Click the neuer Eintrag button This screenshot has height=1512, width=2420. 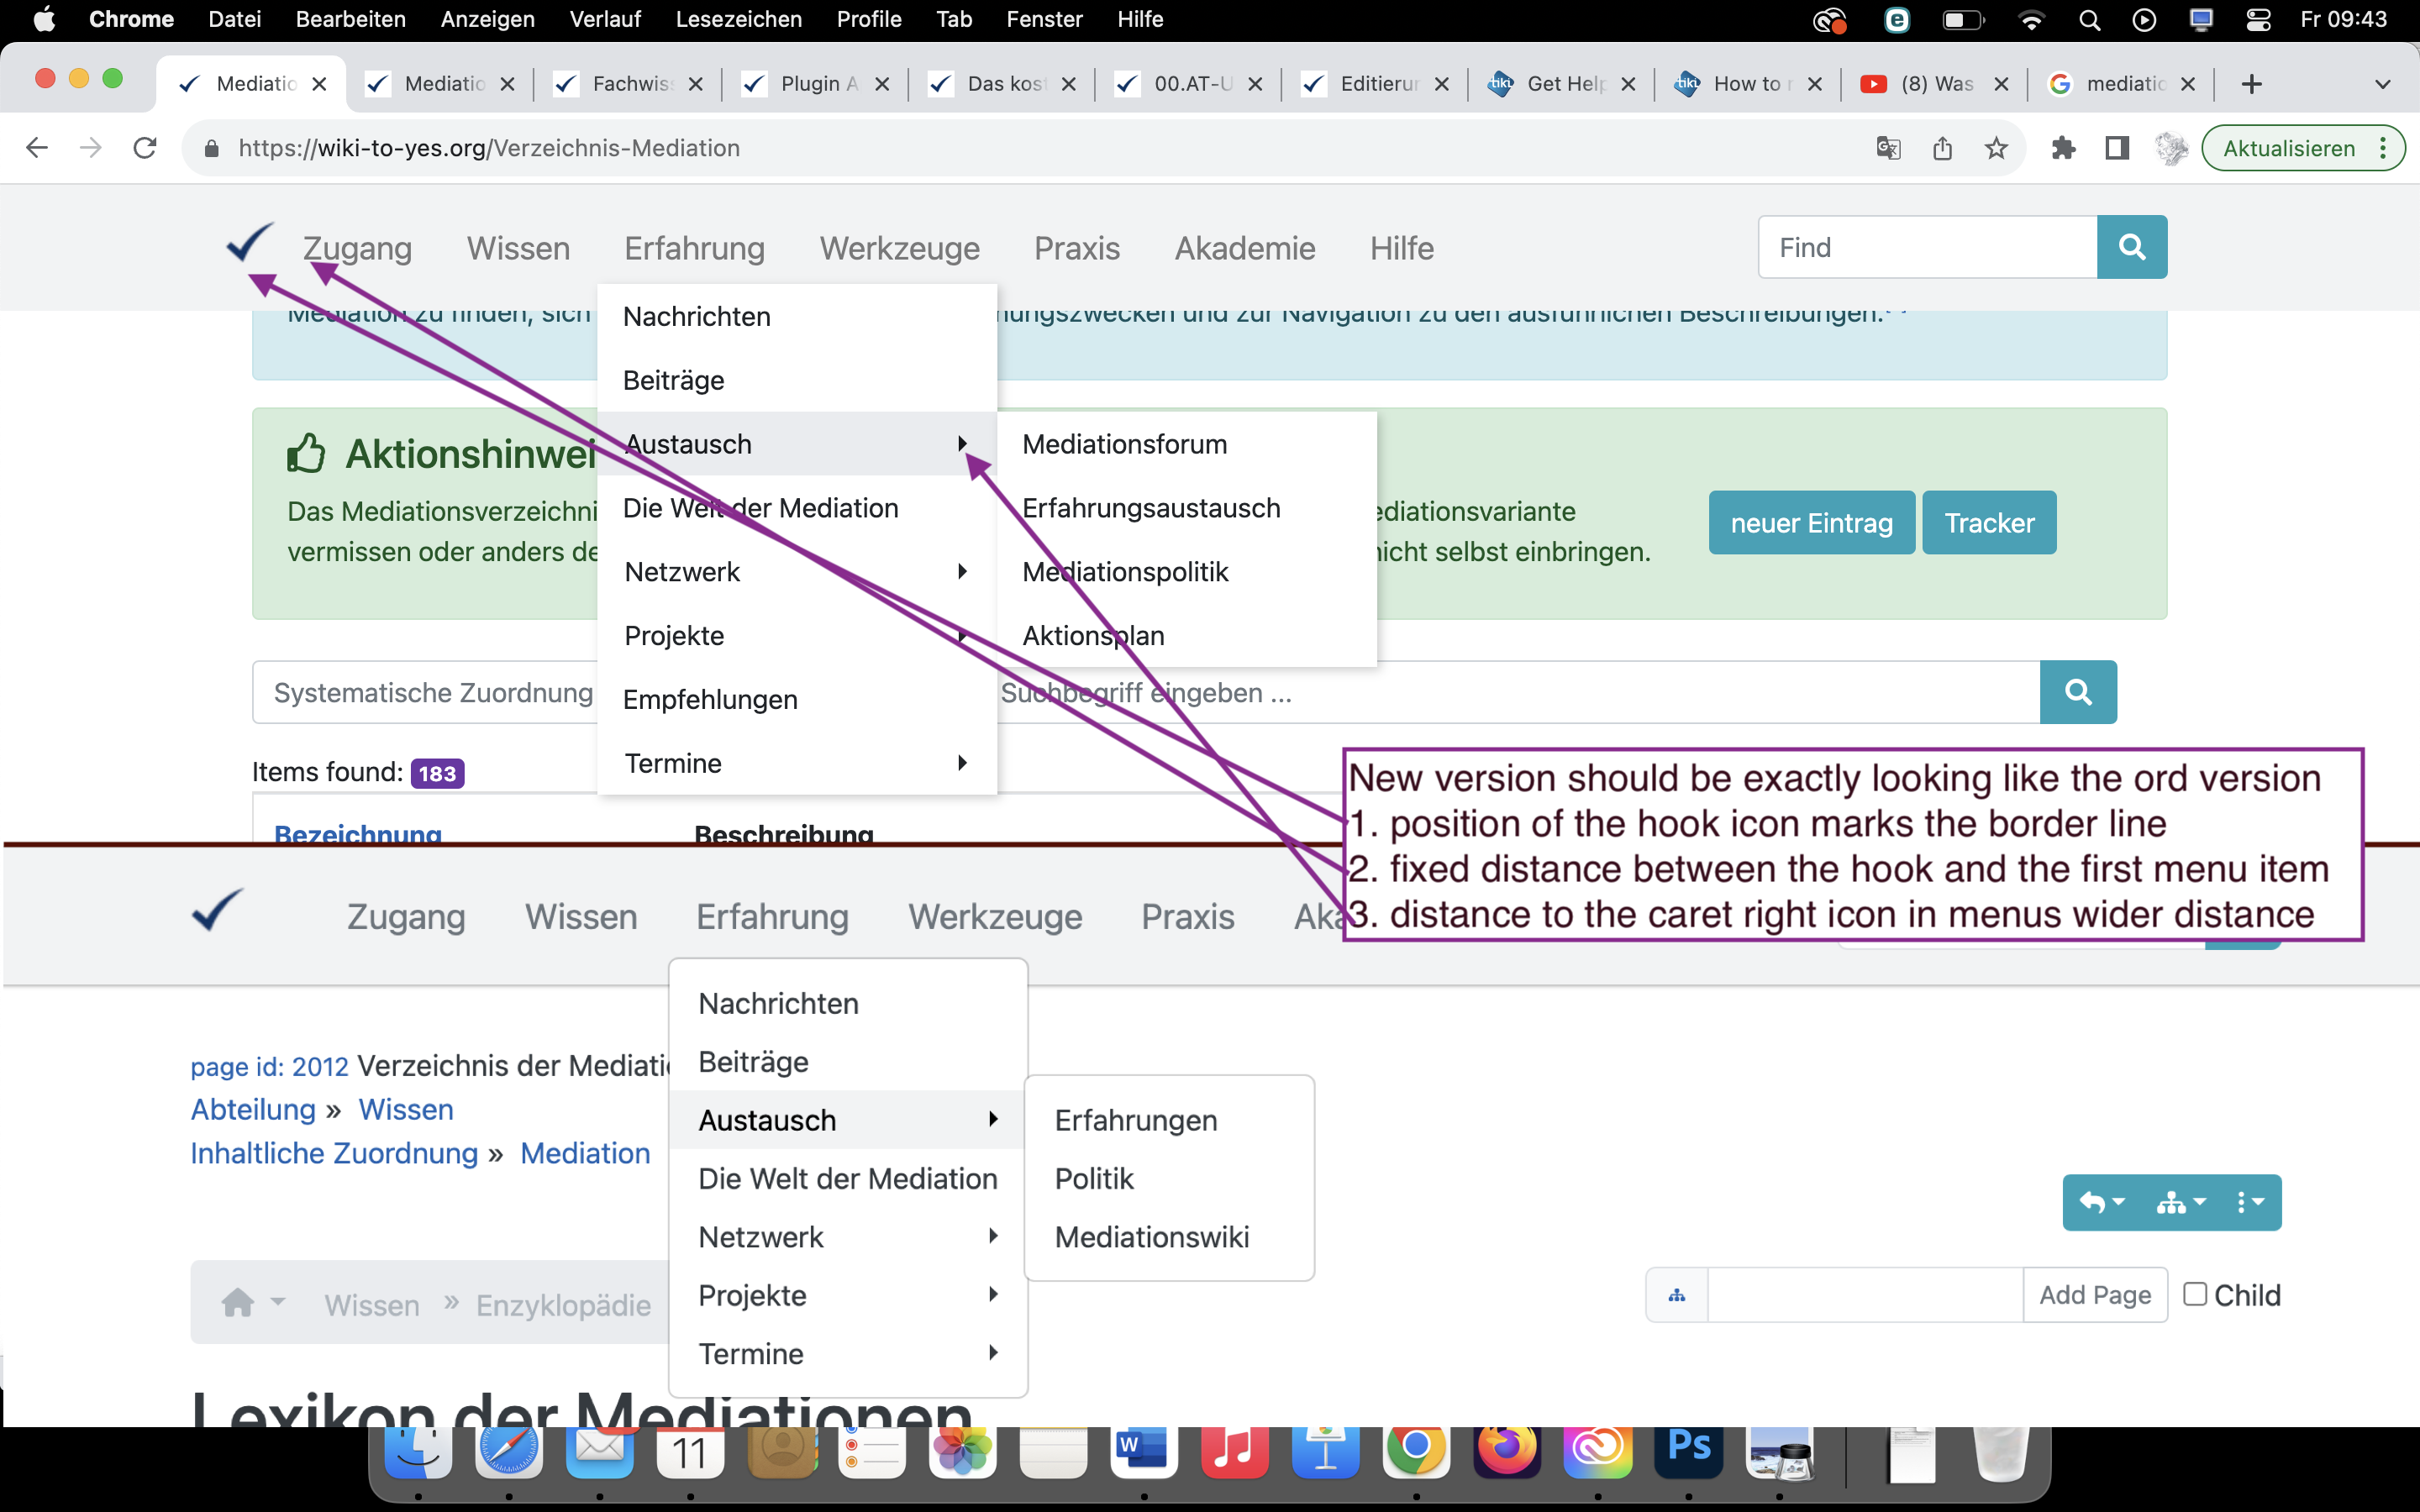[x=1811, y=523]
